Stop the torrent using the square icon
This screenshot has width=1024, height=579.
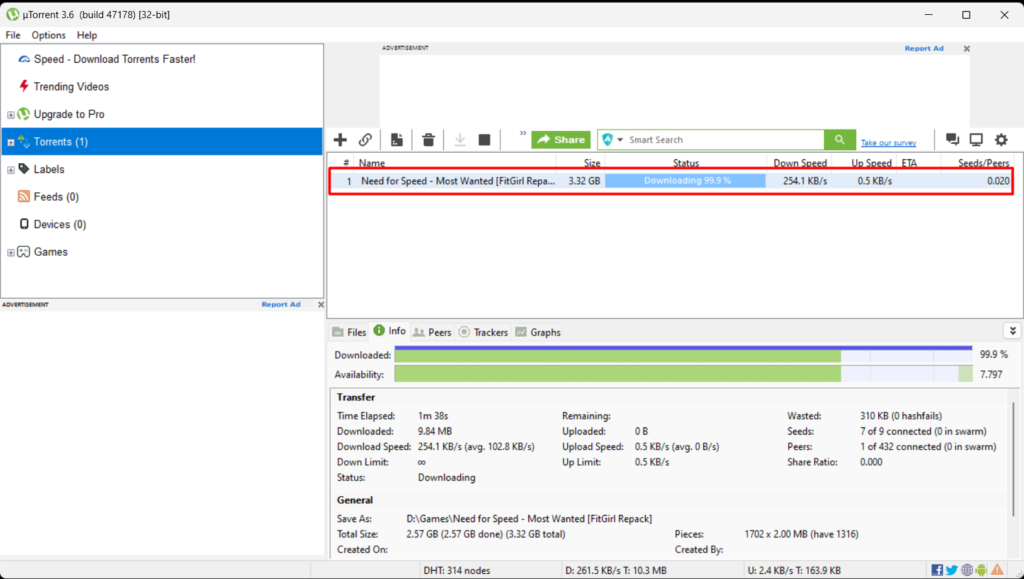tap(484, 140)
